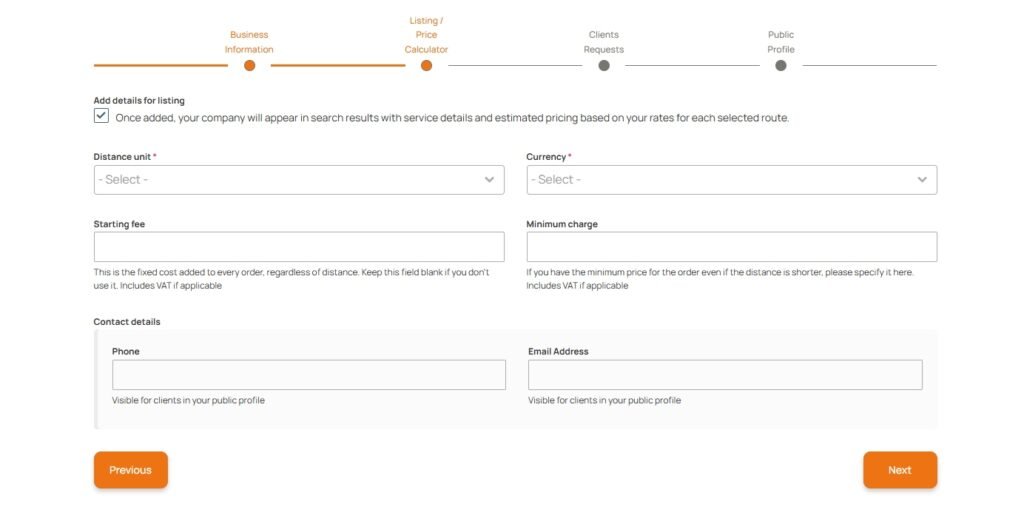1024x524 pixels.
Task: Click the chevron arrow in Distance unit field
Action: click(x=489, y=180)
